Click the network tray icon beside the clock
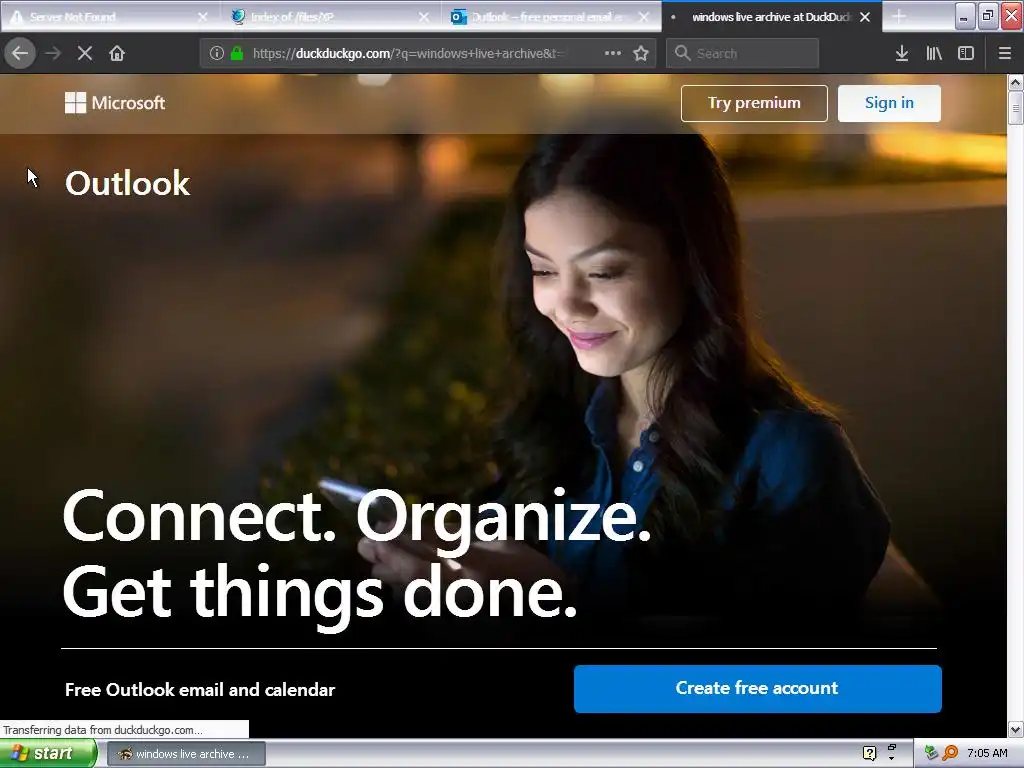The height and width of the screenshot is (768, 1024). [x=931, y=754]
